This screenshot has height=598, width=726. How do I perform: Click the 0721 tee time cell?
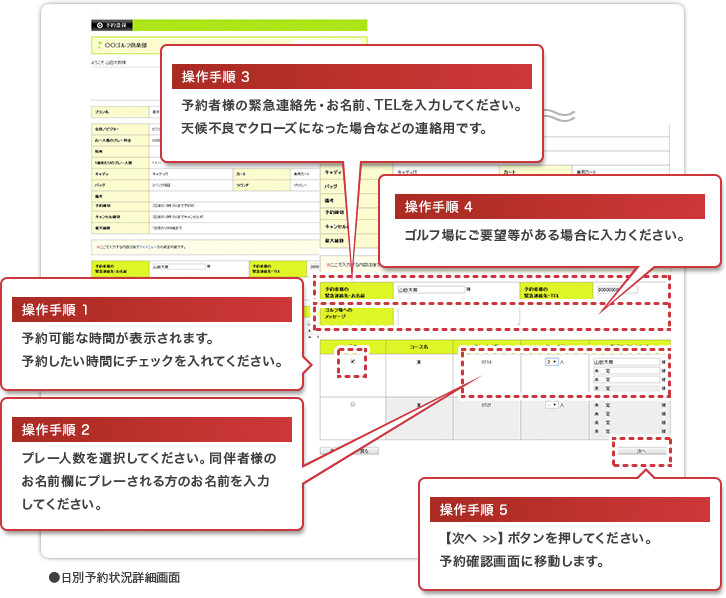tap(487, 418)
